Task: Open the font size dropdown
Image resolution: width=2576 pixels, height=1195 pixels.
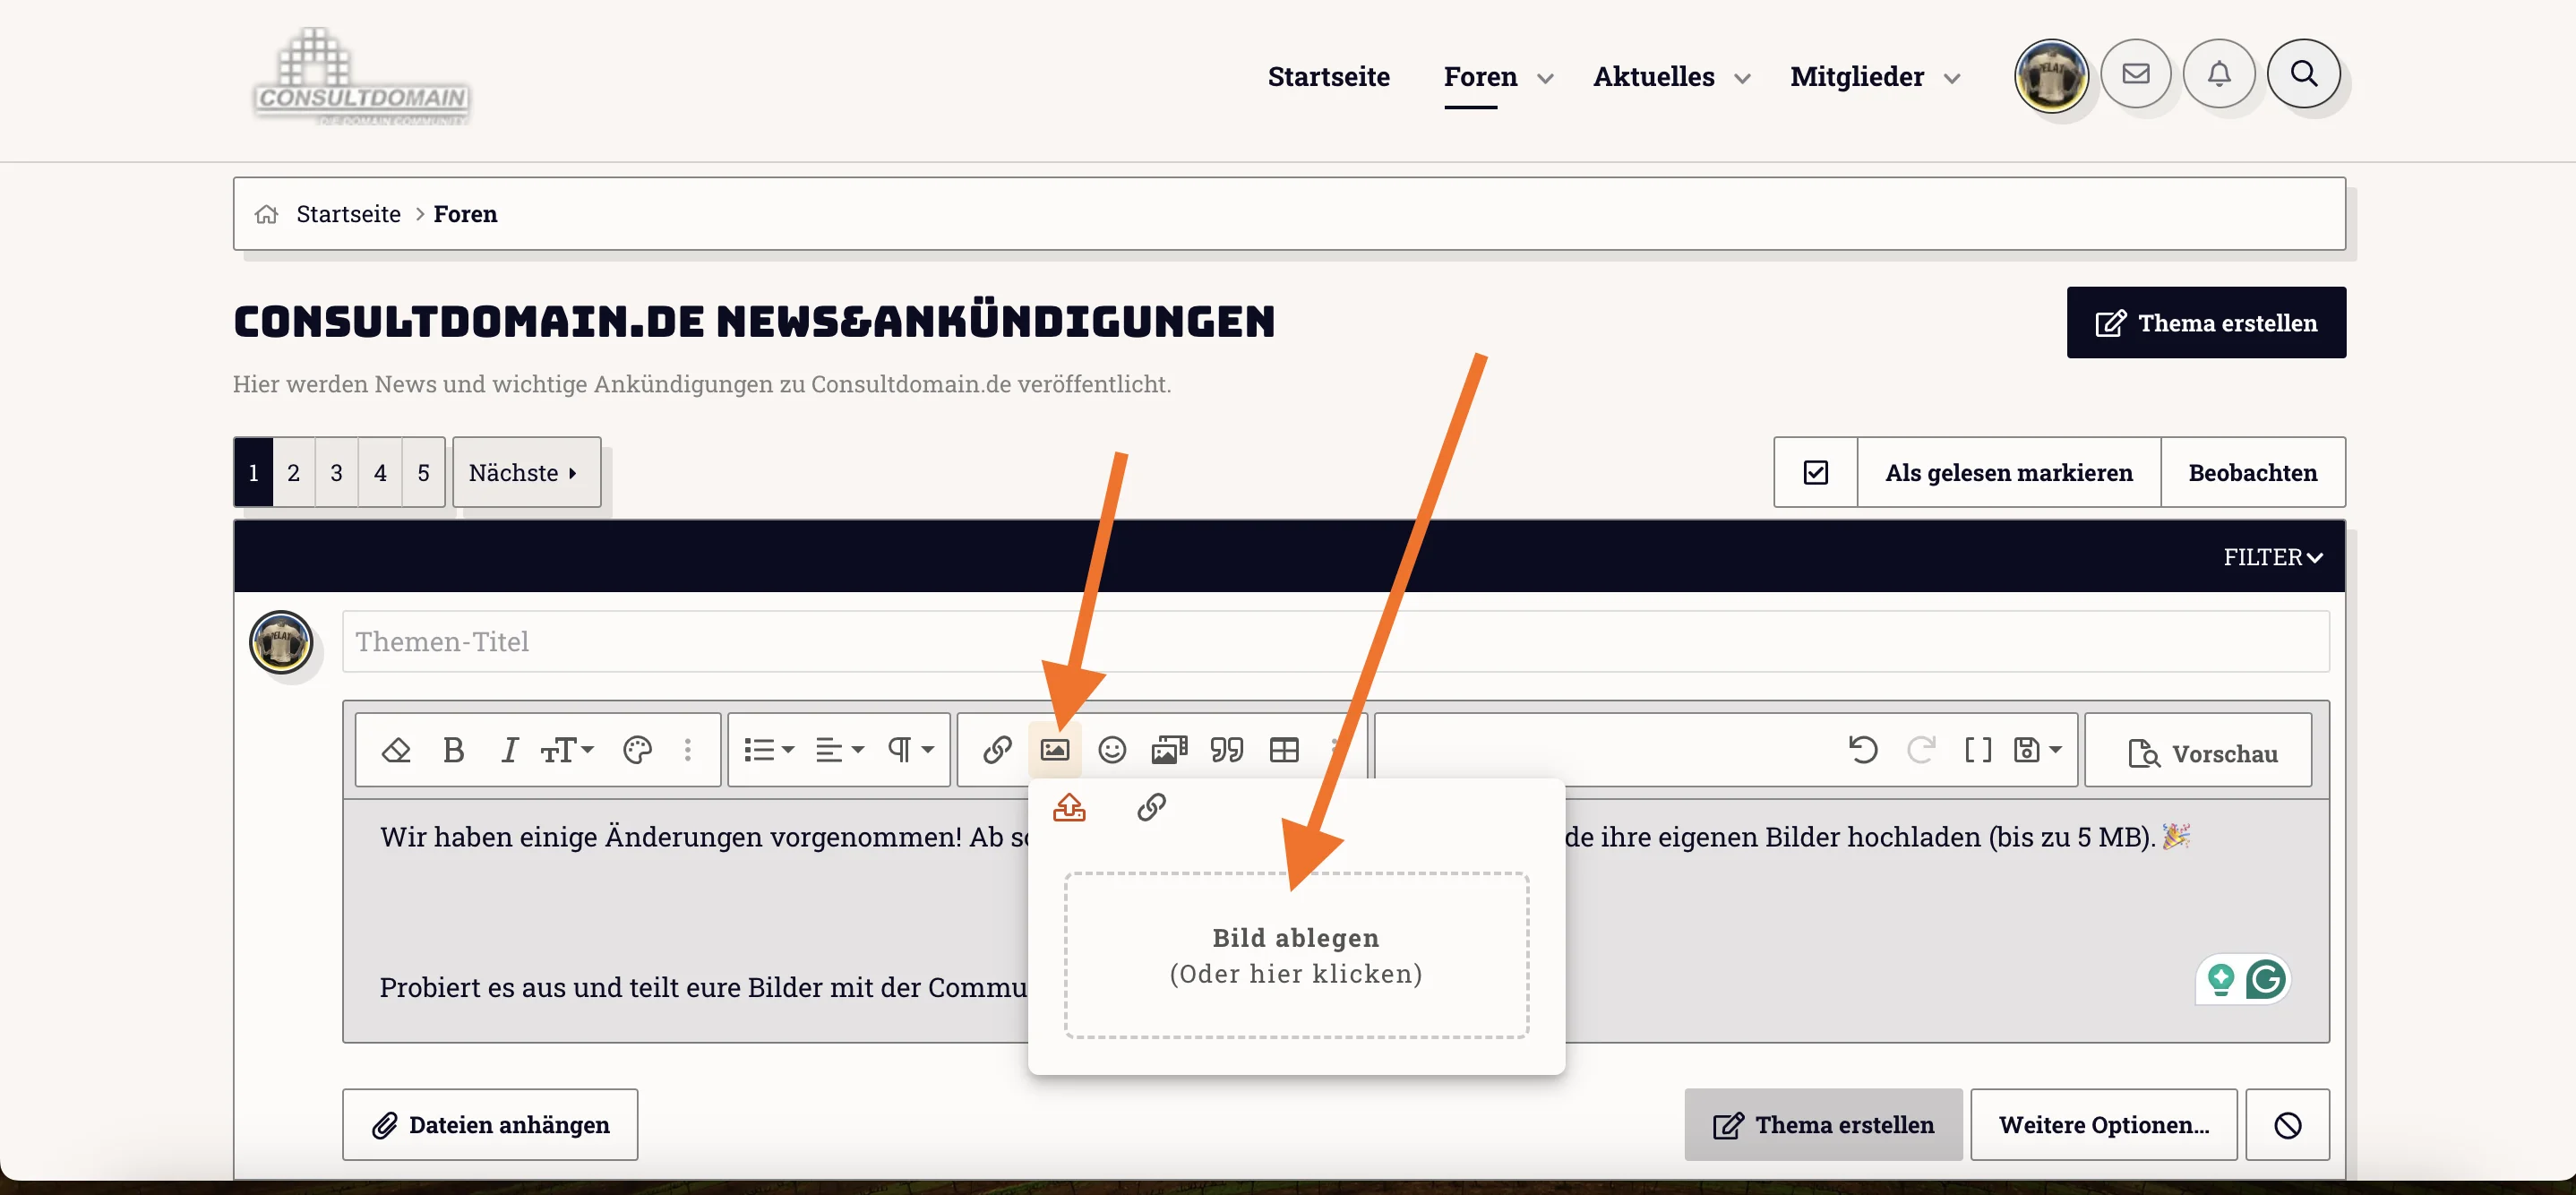Action: pyautogui.click(x=567, y=750)
